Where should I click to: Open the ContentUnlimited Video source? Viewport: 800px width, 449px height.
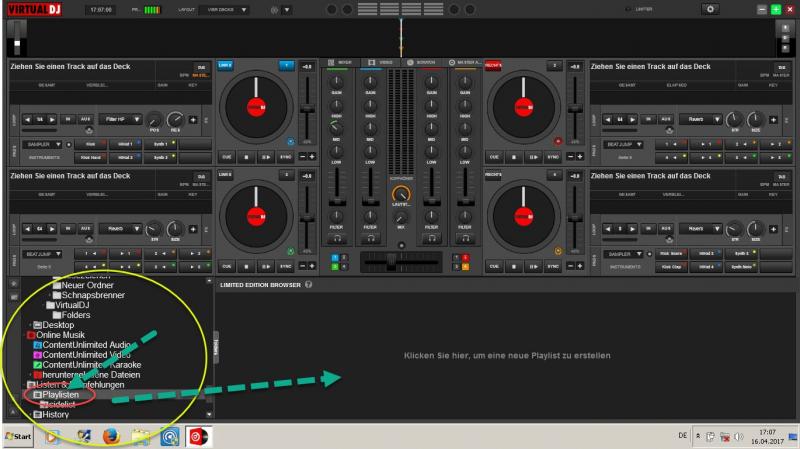click(x=82, y=355)
